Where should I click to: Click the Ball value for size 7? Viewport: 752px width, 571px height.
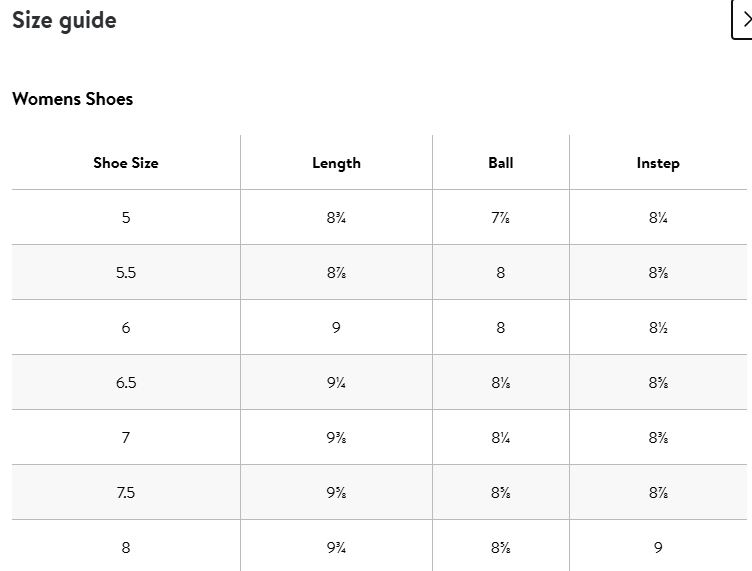tap(501, 438)
